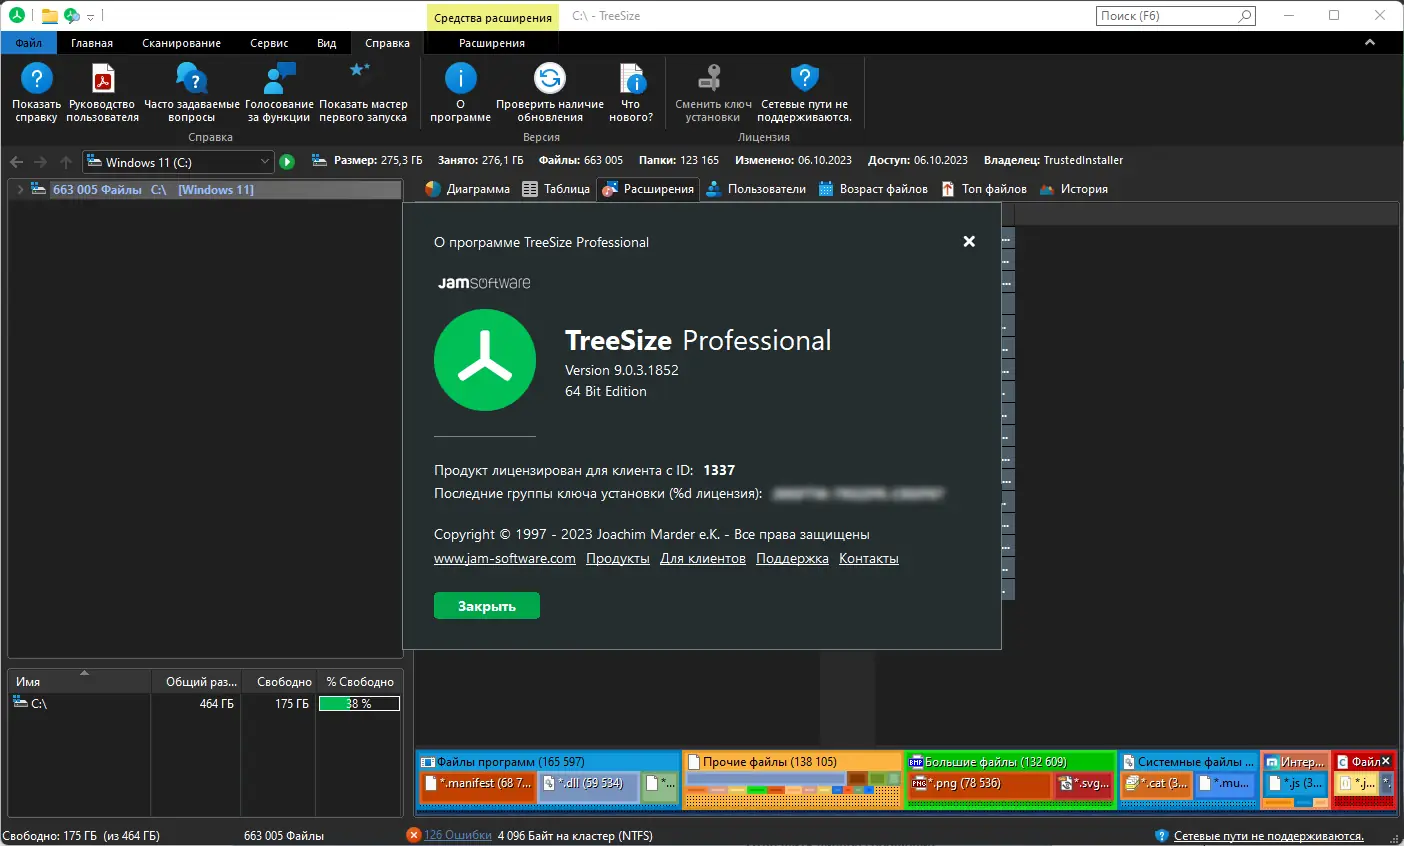Open the Продукты link
Viewport: 1404px width, 846px height.
click(x=618, y=559)
